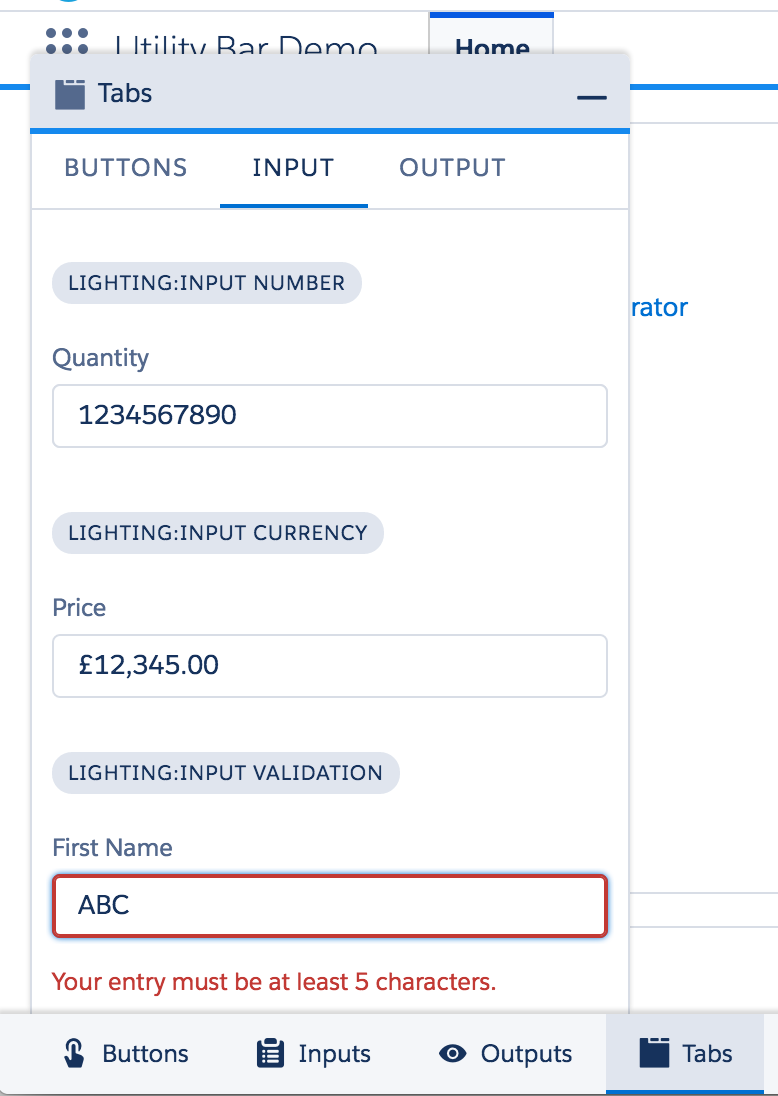This screenshot has height=1096, width=778.
Task: Click the LIGHTING:INPUT CURRENCY badge
Action: point(217,533)
